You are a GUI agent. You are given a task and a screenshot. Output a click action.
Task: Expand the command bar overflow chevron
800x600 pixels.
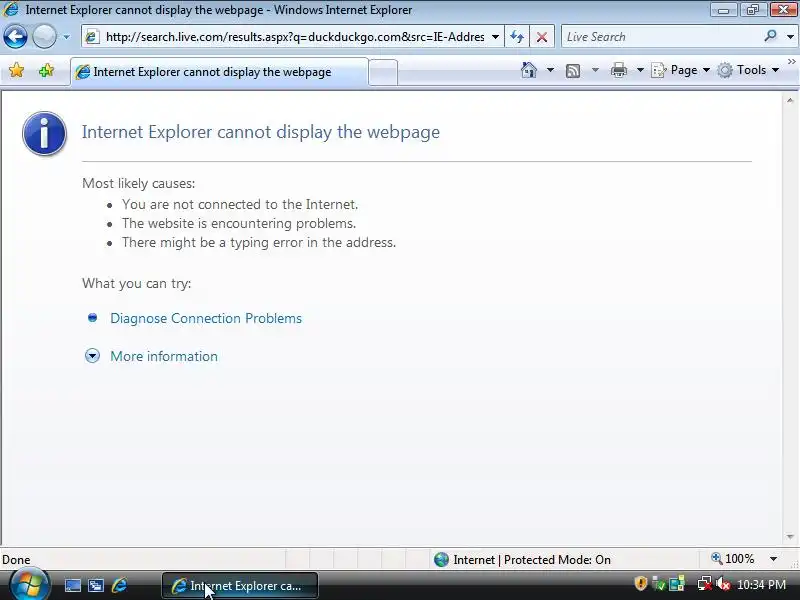(x=791, y=62)
